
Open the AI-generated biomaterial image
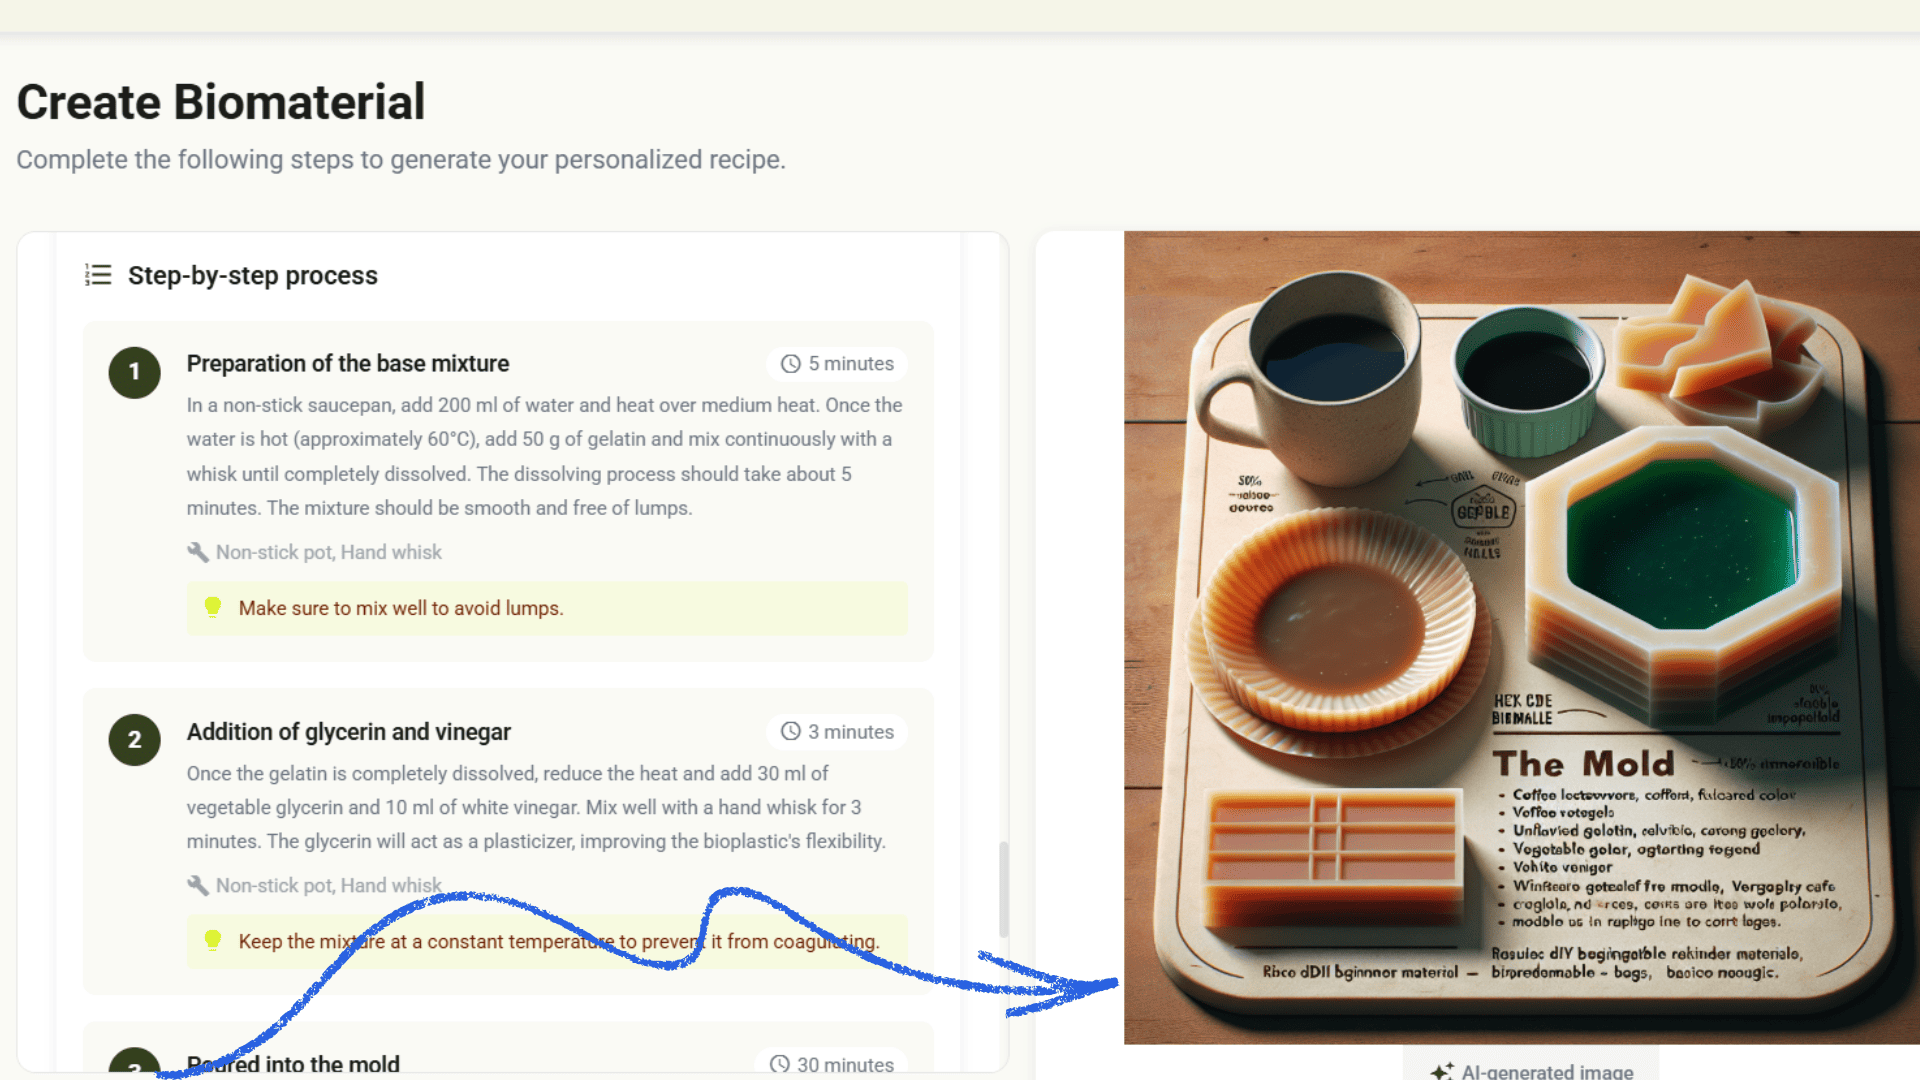tap(1522, 638)
